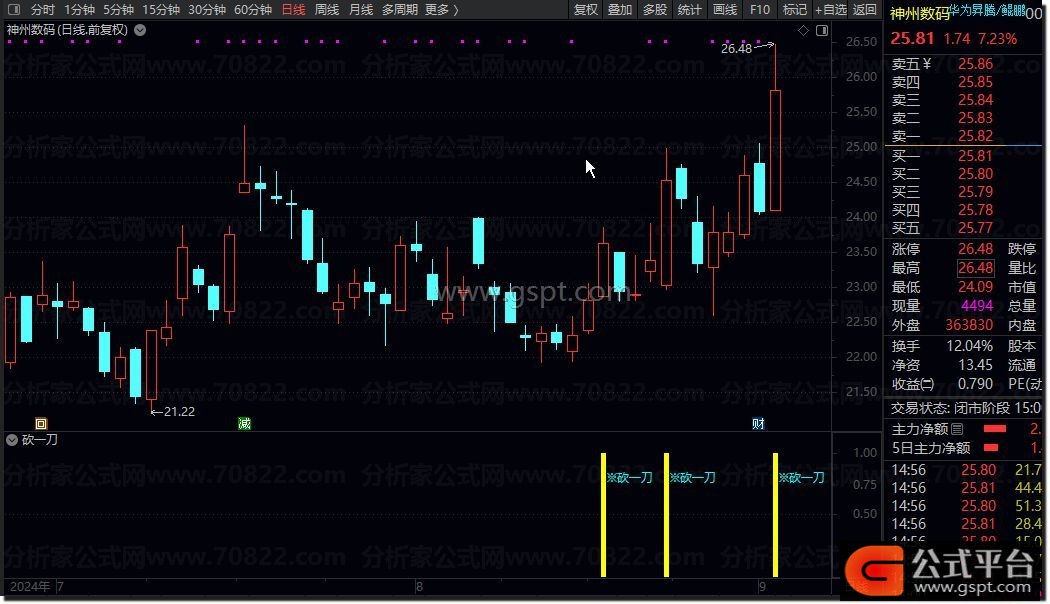
Task: Click the ¥ icon beside 卖五
Action: 927,64
